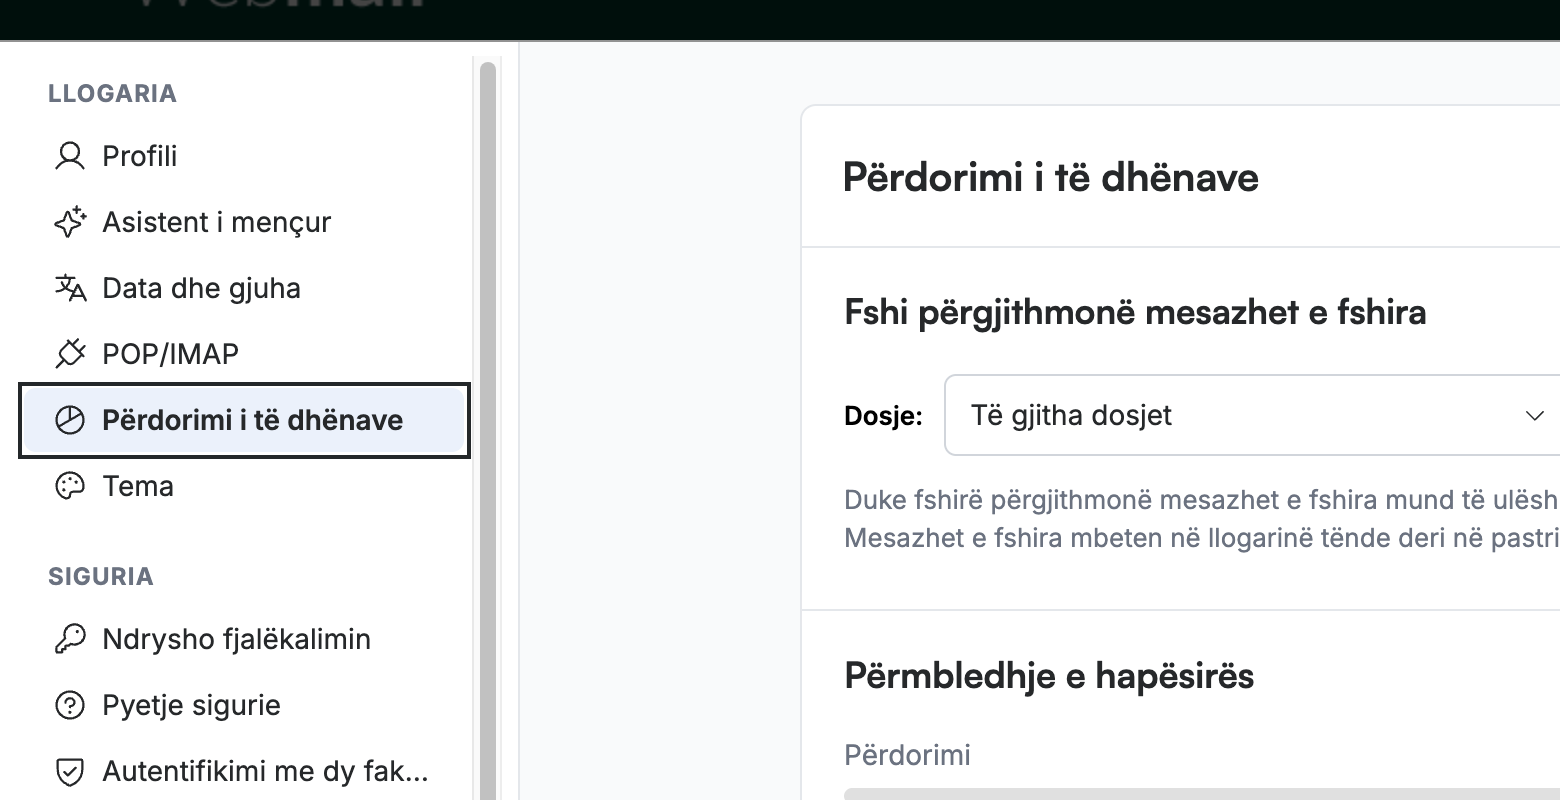Click the shield icon for Autentifikimi me dy faktorë
Screen dimensions: 1560x800
tap(69, 771)
